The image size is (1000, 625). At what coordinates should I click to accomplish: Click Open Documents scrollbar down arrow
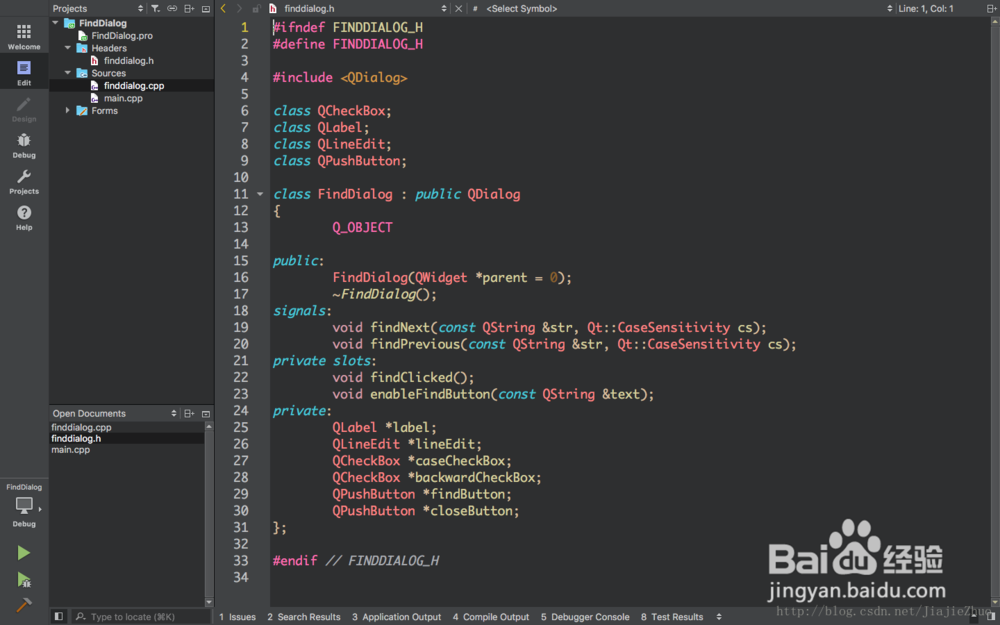209,602
